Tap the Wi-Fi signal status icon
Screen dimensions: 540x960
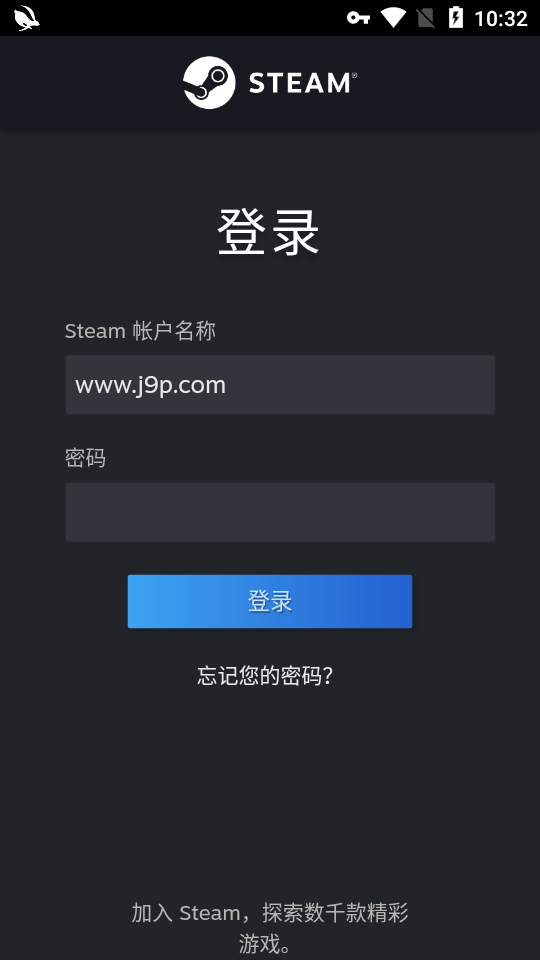394,18
